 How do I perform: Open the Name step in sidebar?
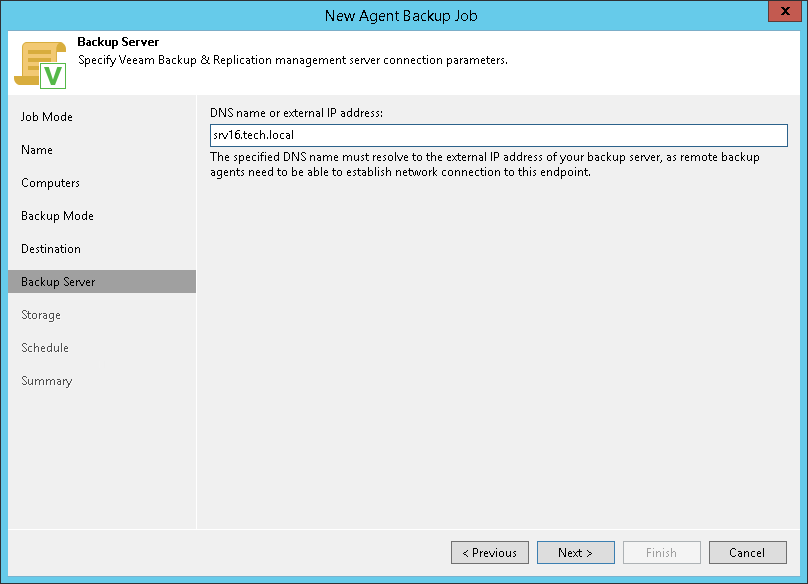(x=37, y=150)
